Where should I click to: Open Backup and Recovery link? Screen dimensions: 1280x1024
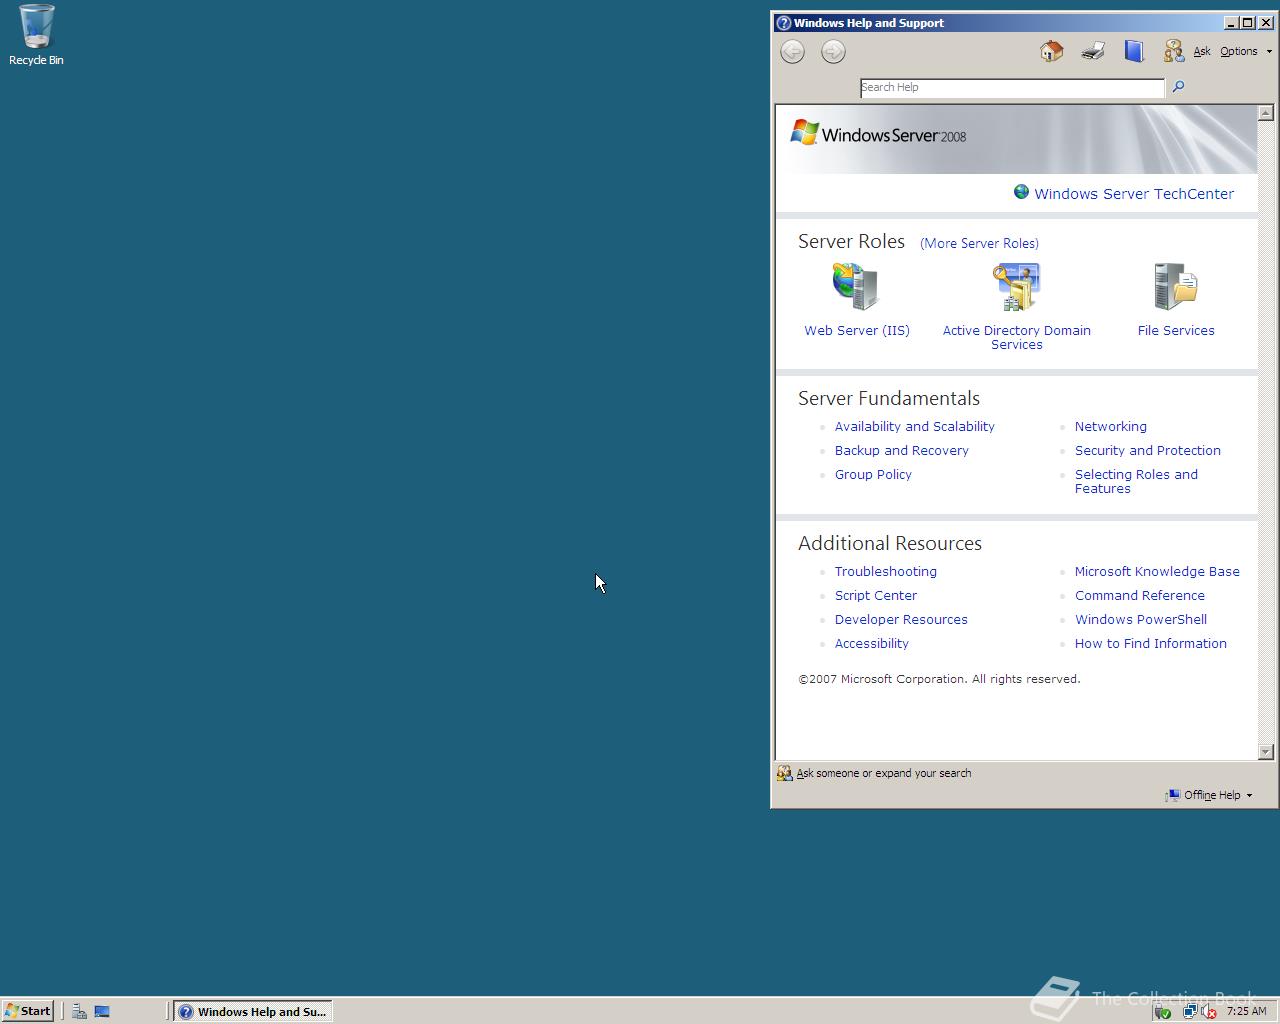pyautogui.click(x=902, y=450)
